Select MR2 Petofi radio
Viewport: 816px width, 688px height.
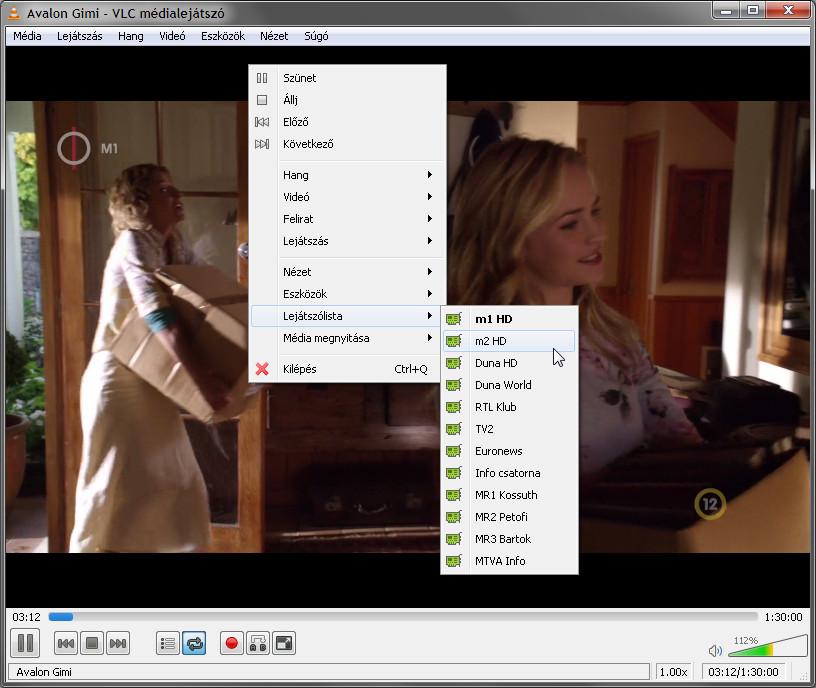[509, 517]
